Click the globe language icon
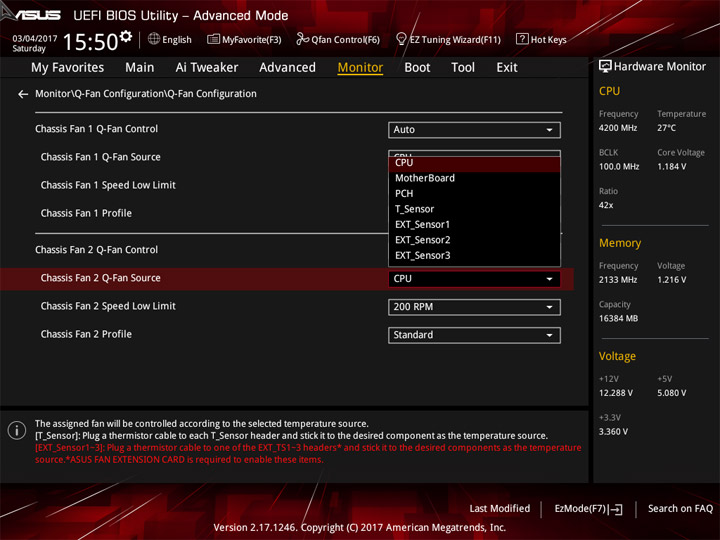 point(154,39)
